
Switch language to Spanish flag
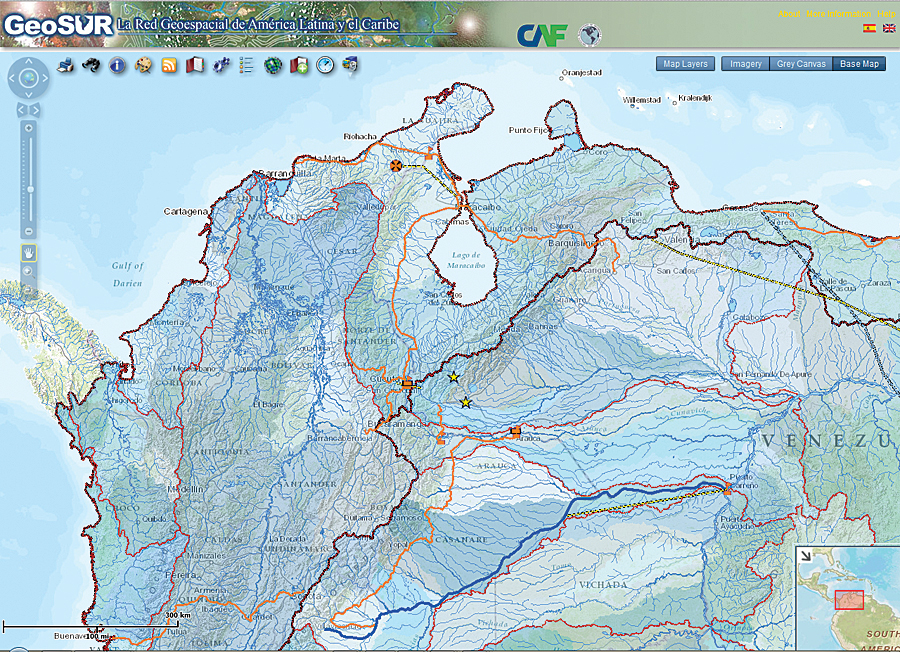[x=870, y=28]
